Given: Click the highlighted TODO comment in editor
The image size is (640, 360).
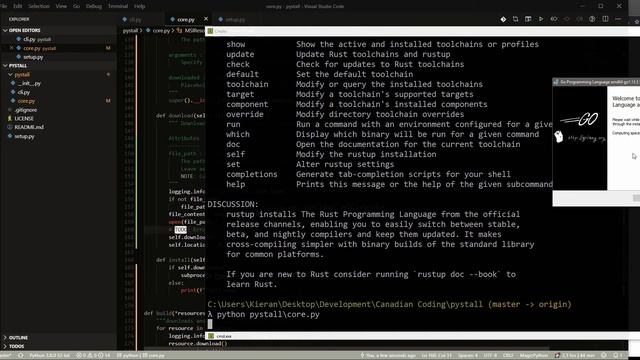Looking at the screenshot, I should [x=180, y=230].
